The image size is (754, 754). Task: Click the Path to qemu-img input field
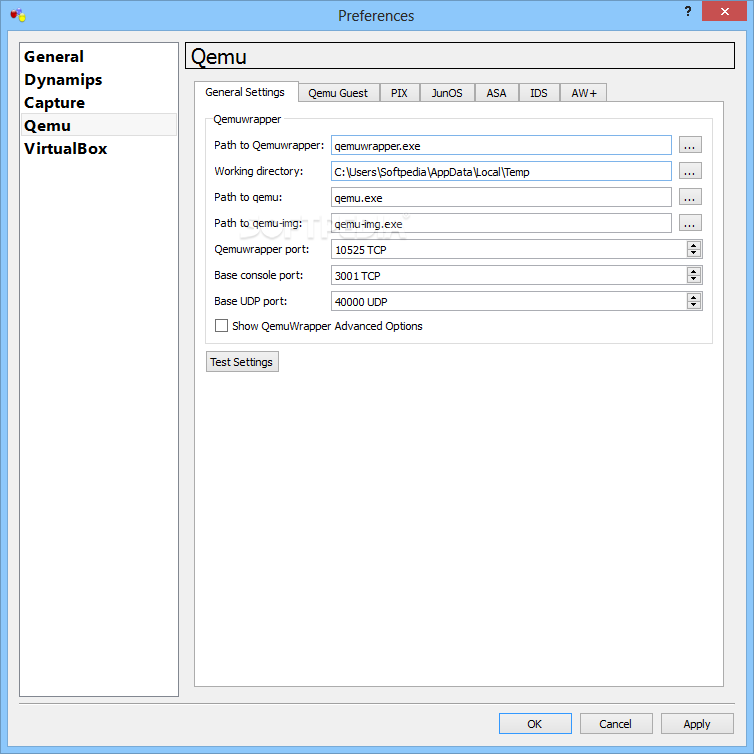pos(501,223)
